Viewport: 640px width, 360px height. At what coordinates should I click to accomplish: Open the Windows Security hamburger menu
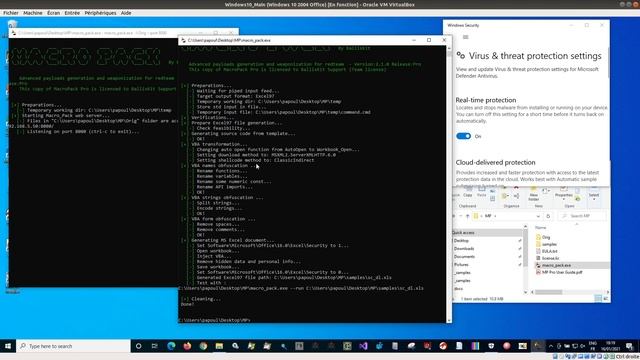(465, 37)
